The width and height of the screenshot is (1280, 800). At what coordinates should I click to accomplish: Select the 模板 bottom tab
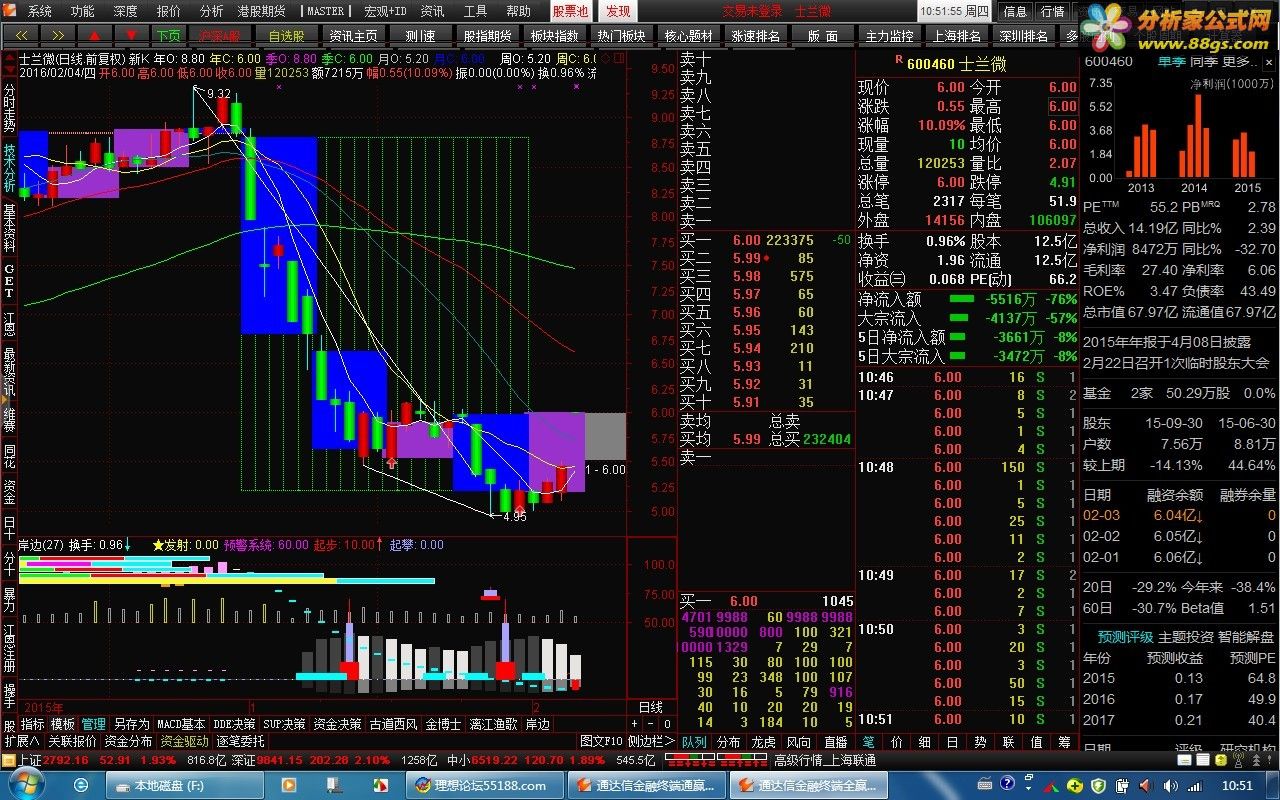coord(63,724)
